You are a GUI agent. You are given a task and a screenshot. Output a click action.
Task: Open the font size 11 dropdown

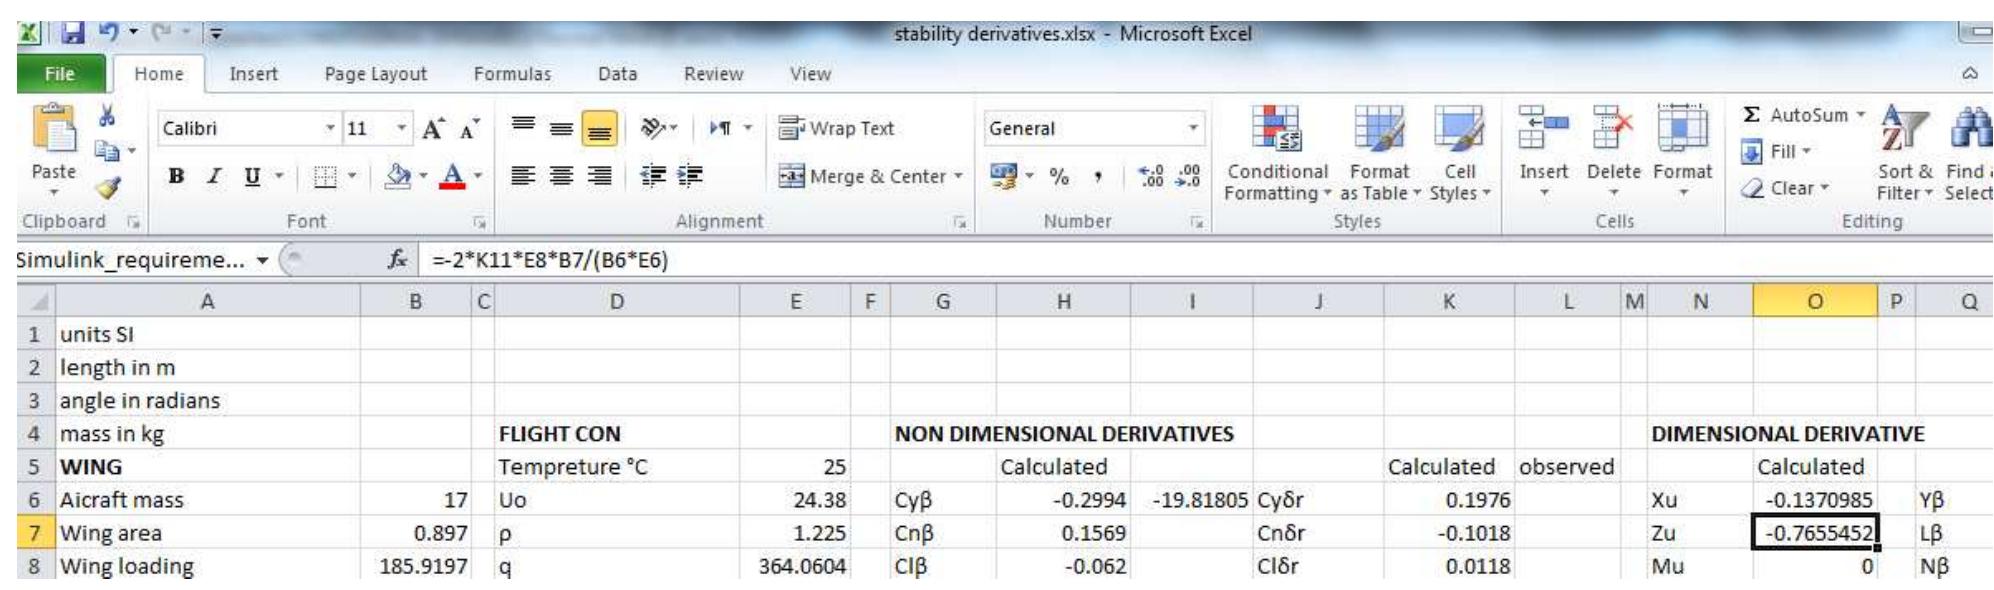tap(402, 128)
